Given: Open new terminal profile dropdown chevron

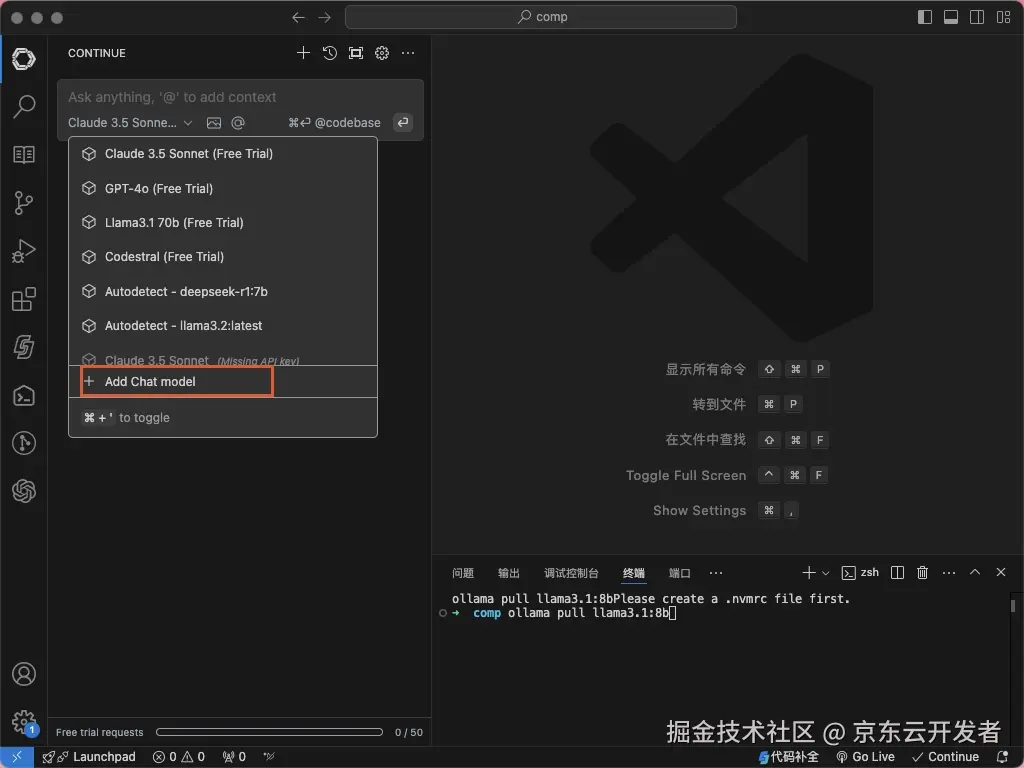Looking at the screenshot, I should coord(825,573).
